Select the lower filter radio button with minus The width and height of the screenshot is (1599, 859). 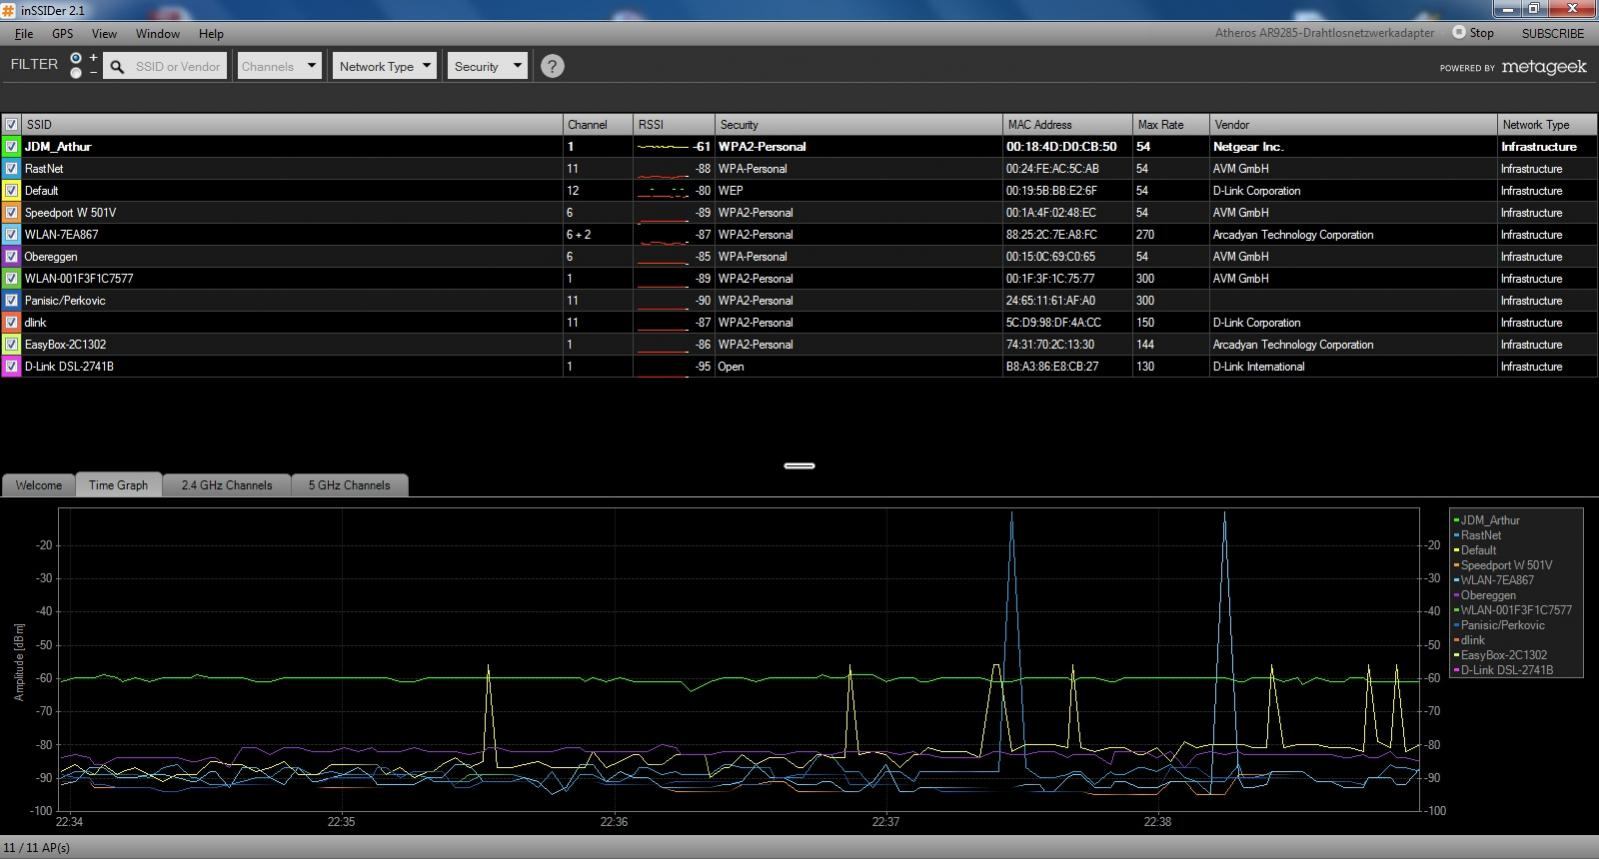click(x=76, y=73)
